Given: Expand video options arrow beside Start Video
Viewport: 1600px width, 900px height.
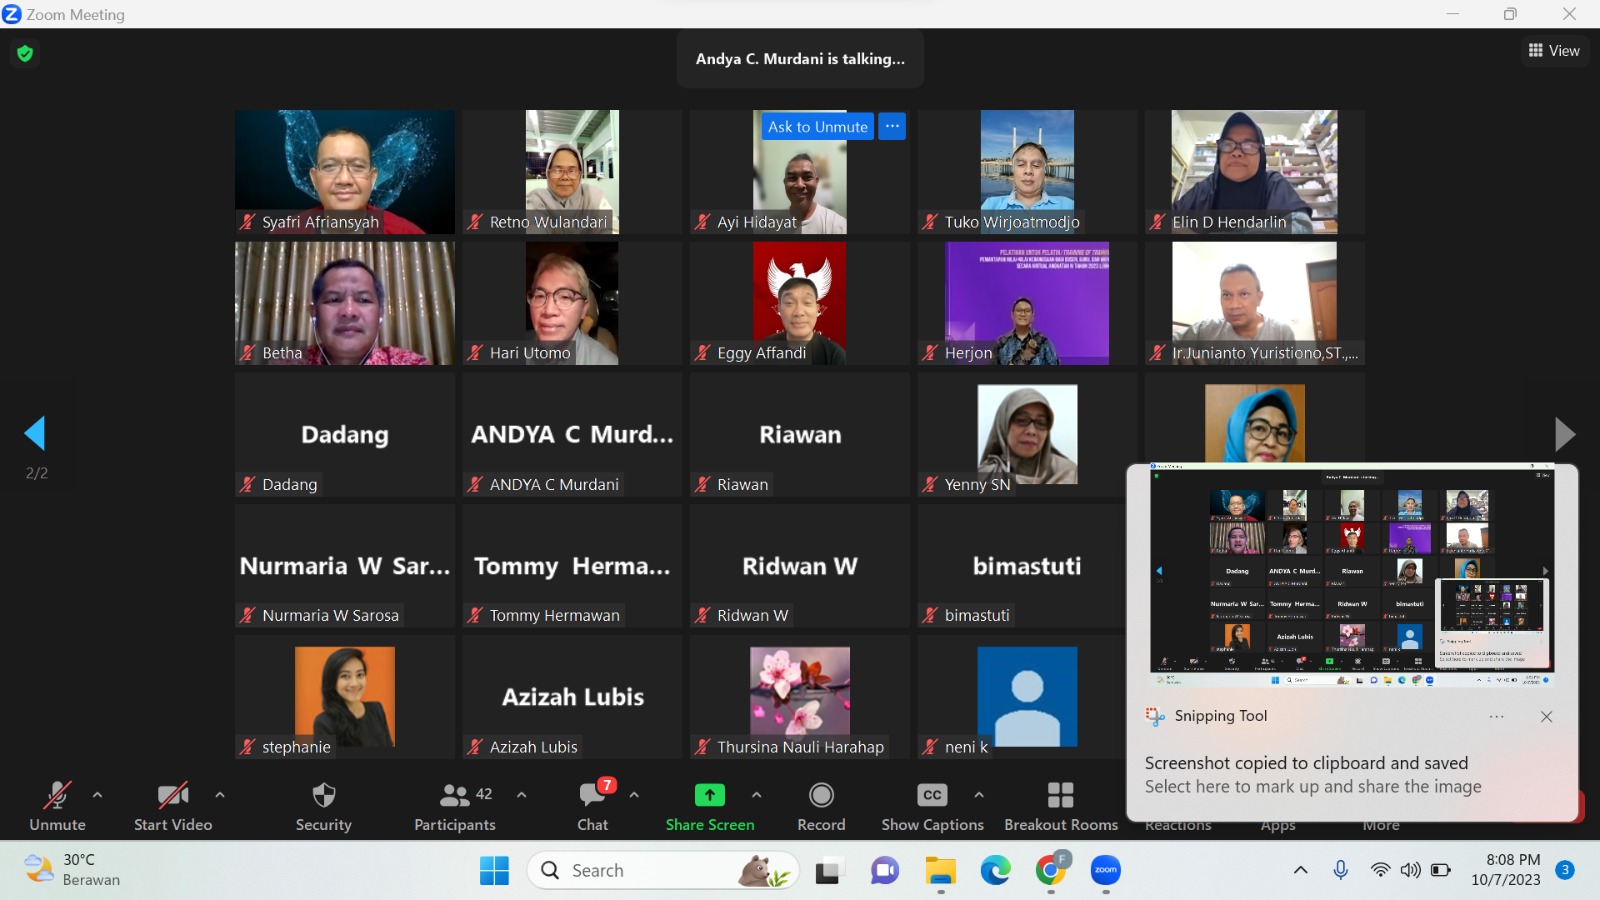Looking at the screenshot, I should tap(220, 795).
